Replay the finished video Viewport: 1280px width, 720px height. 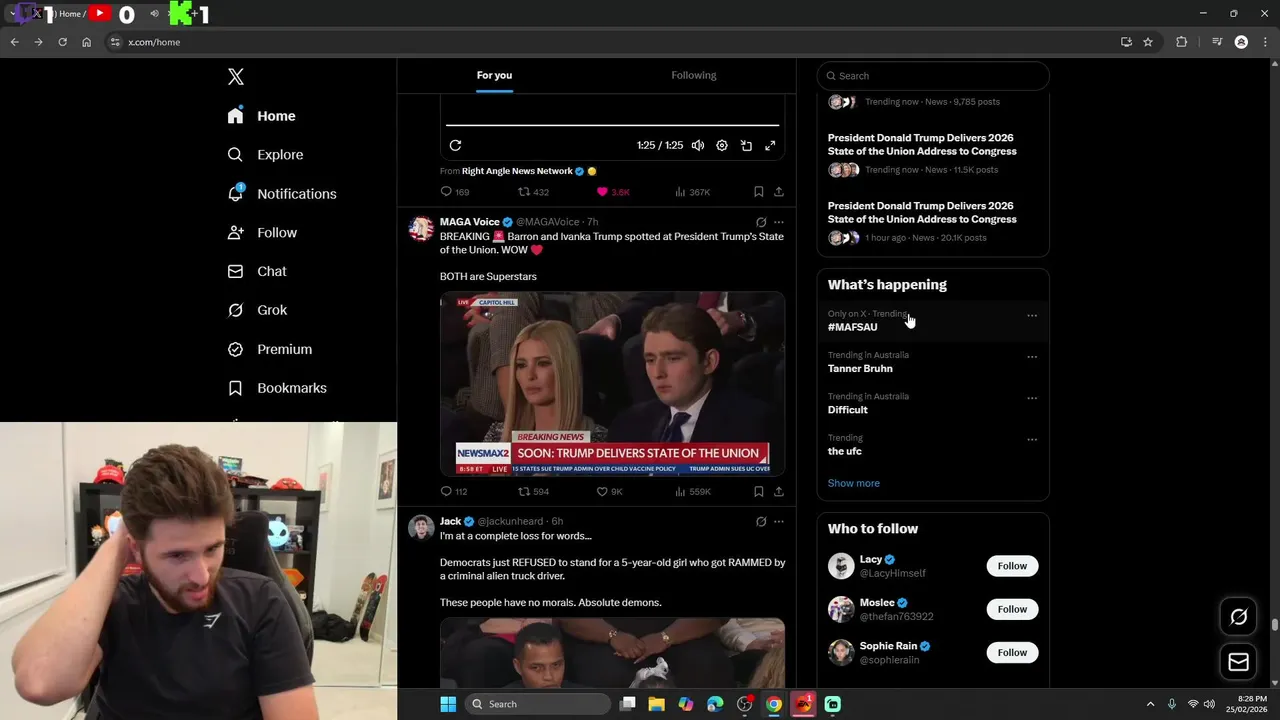(x=455, y=145)
